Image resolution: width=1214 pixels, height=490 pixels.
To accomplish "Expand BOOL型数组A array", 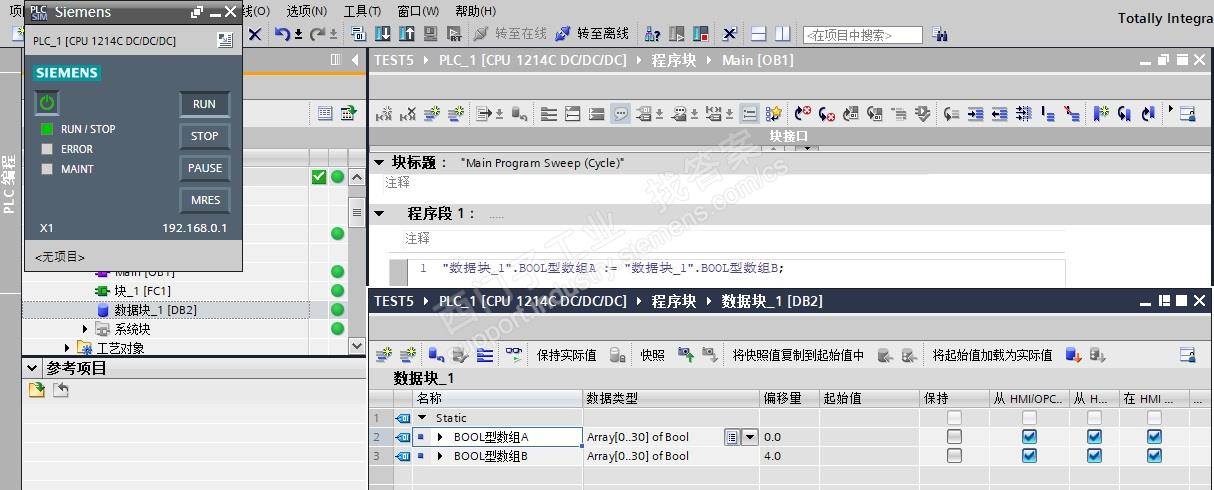I will [x=440, y=437].
